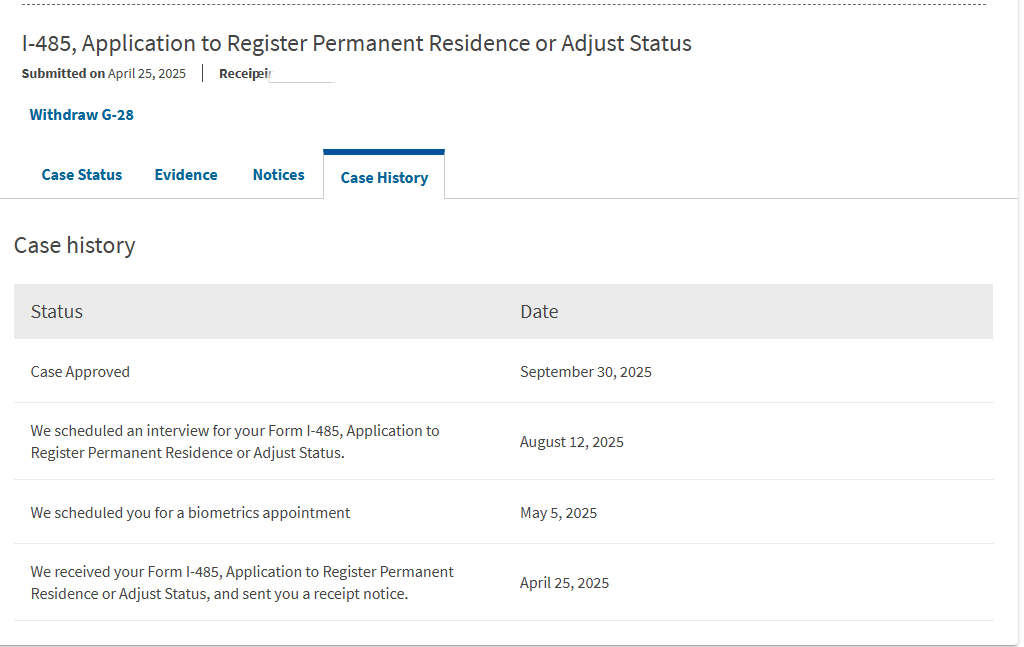1024x647 pixels.
Task: Select the biometrics appointment status entry
Action: (x=190, y=513)
